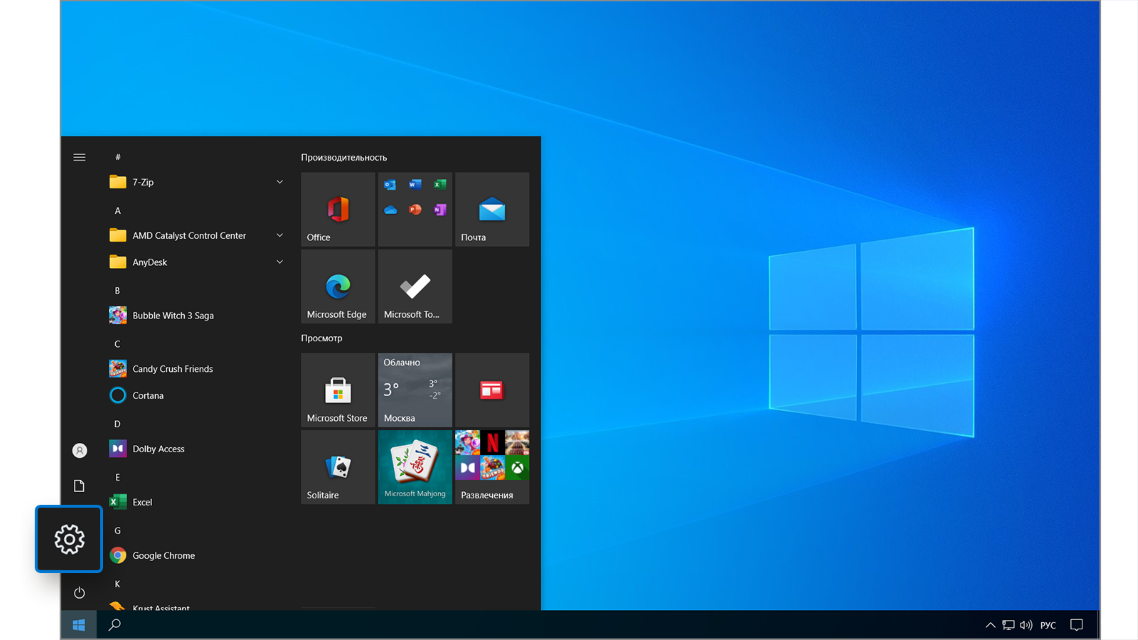Launch the Solitaire tile
This screenshot has height=640, width=1138.
(338, 467)
